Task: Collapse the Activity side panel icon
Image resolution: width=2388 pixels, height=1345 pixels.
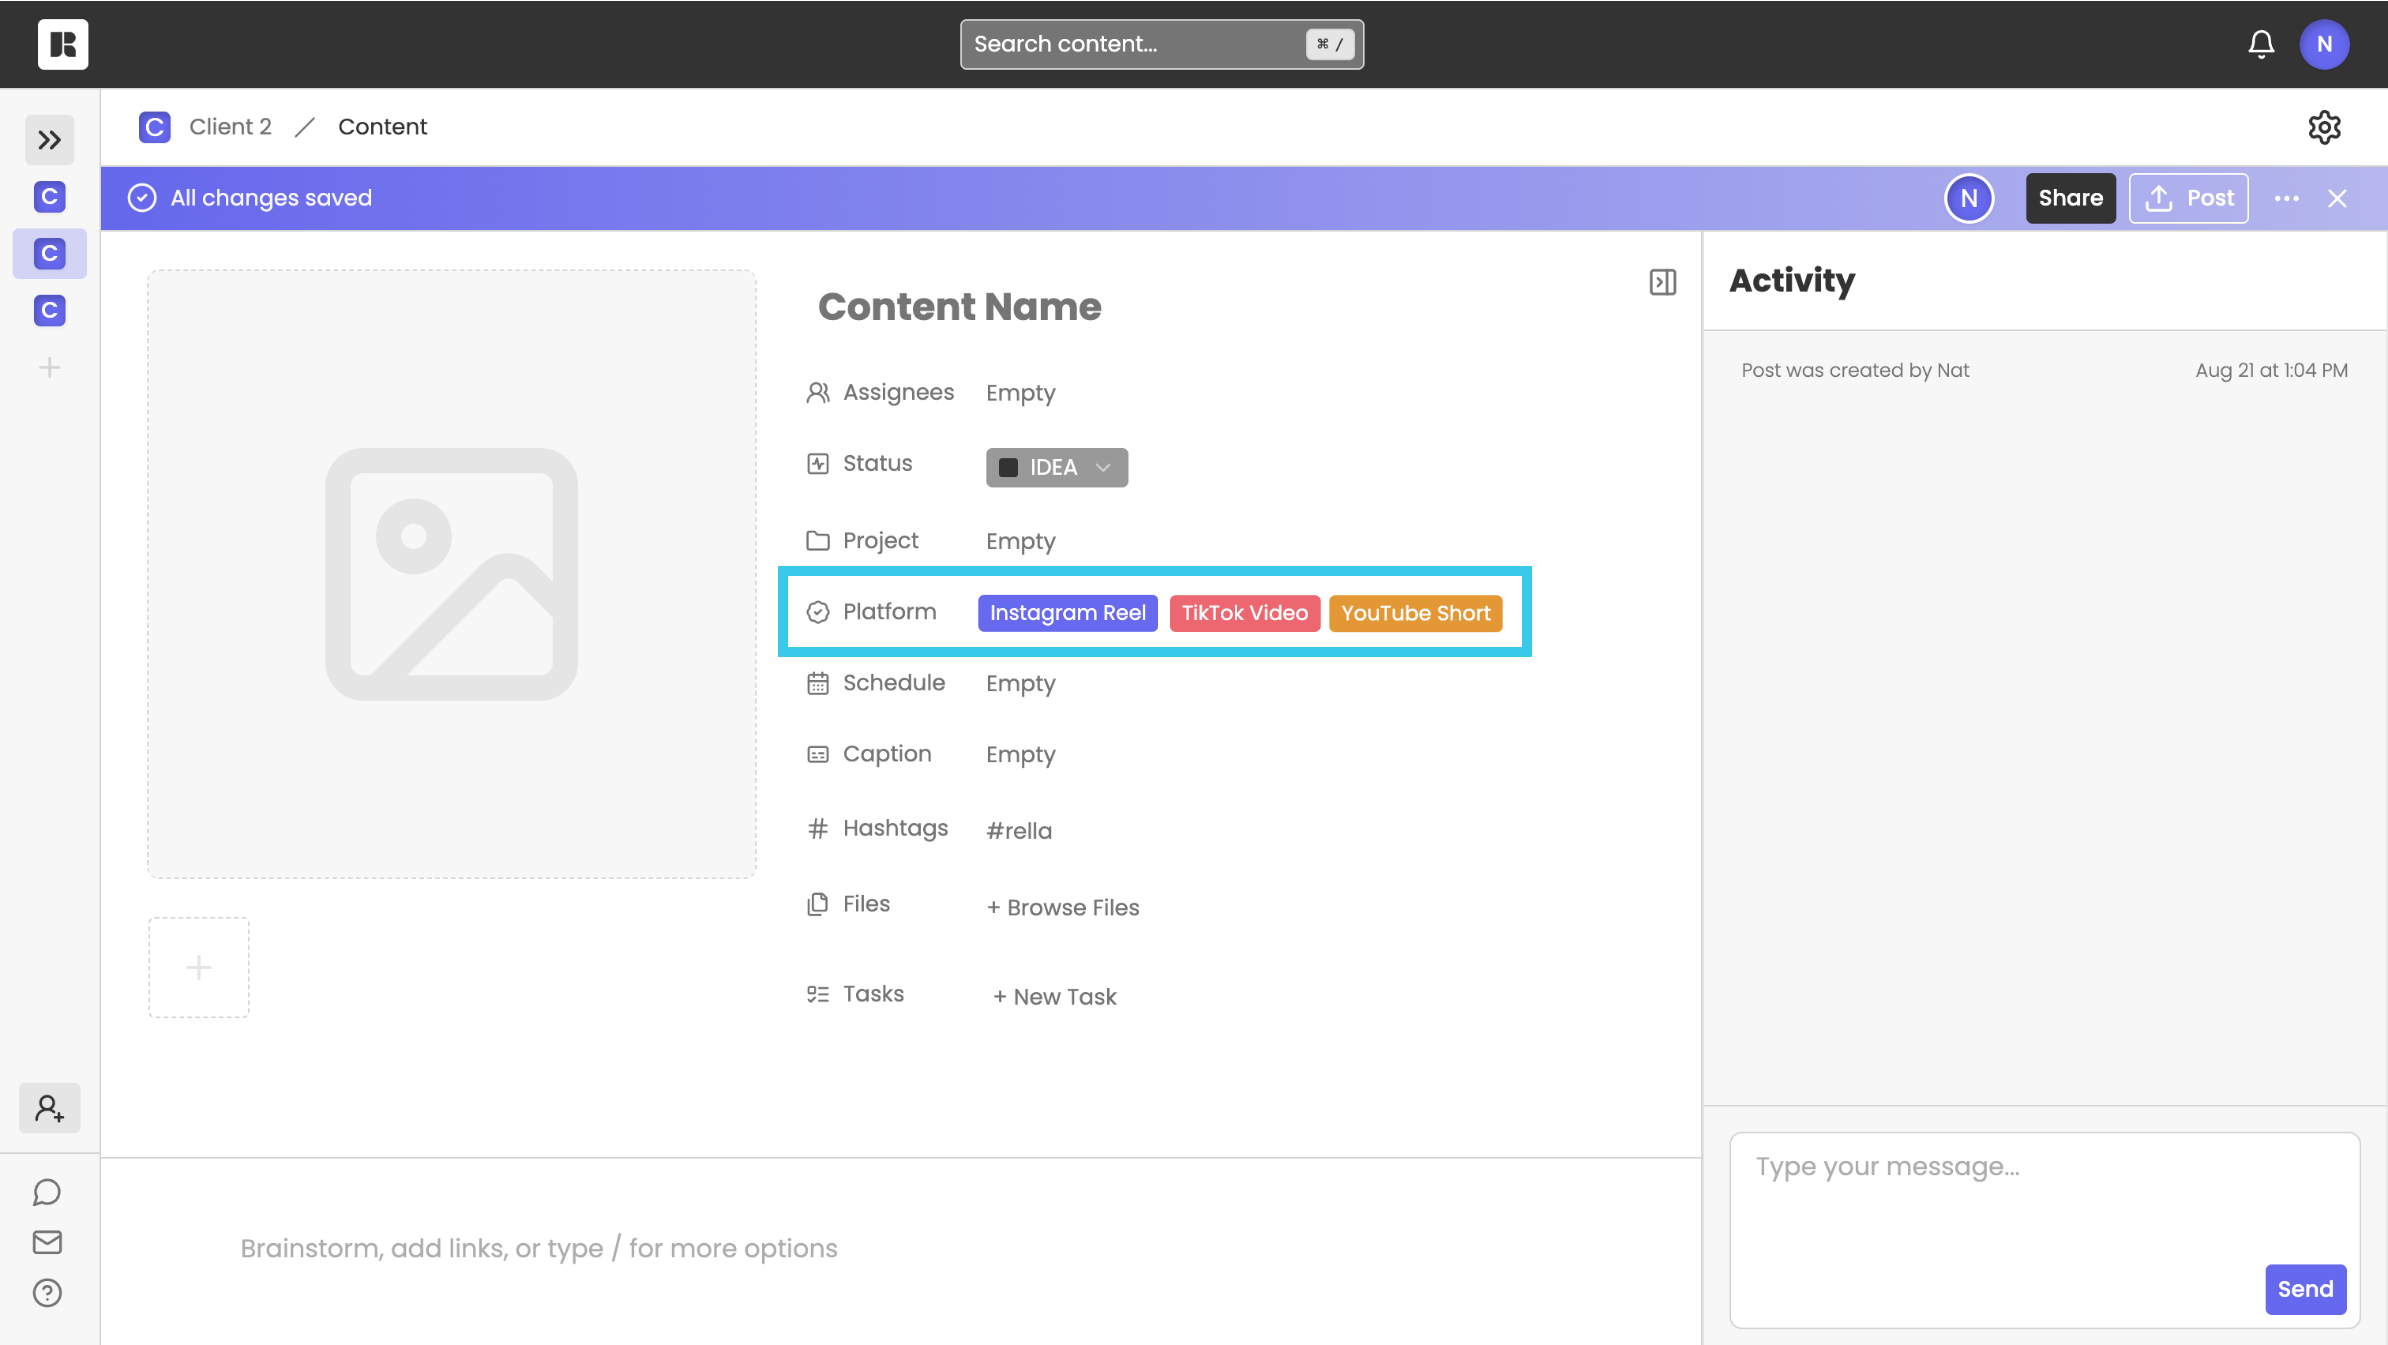Action: tap(1662, 282)
